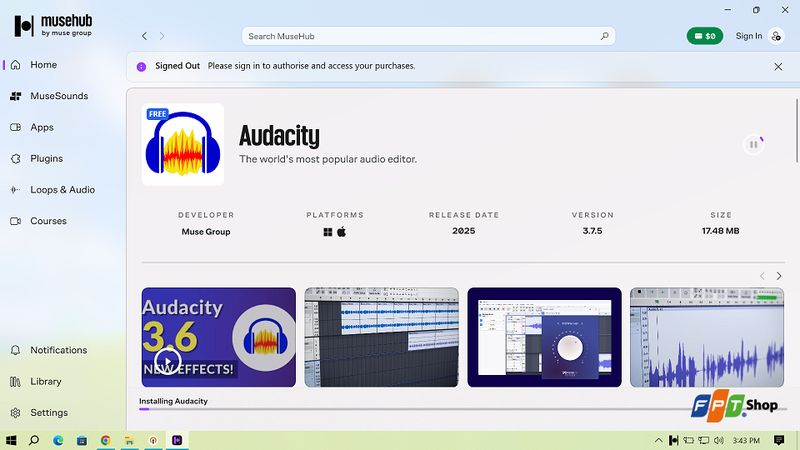
Task: Click the Muse Group developer name
Action: click(206, 232)
